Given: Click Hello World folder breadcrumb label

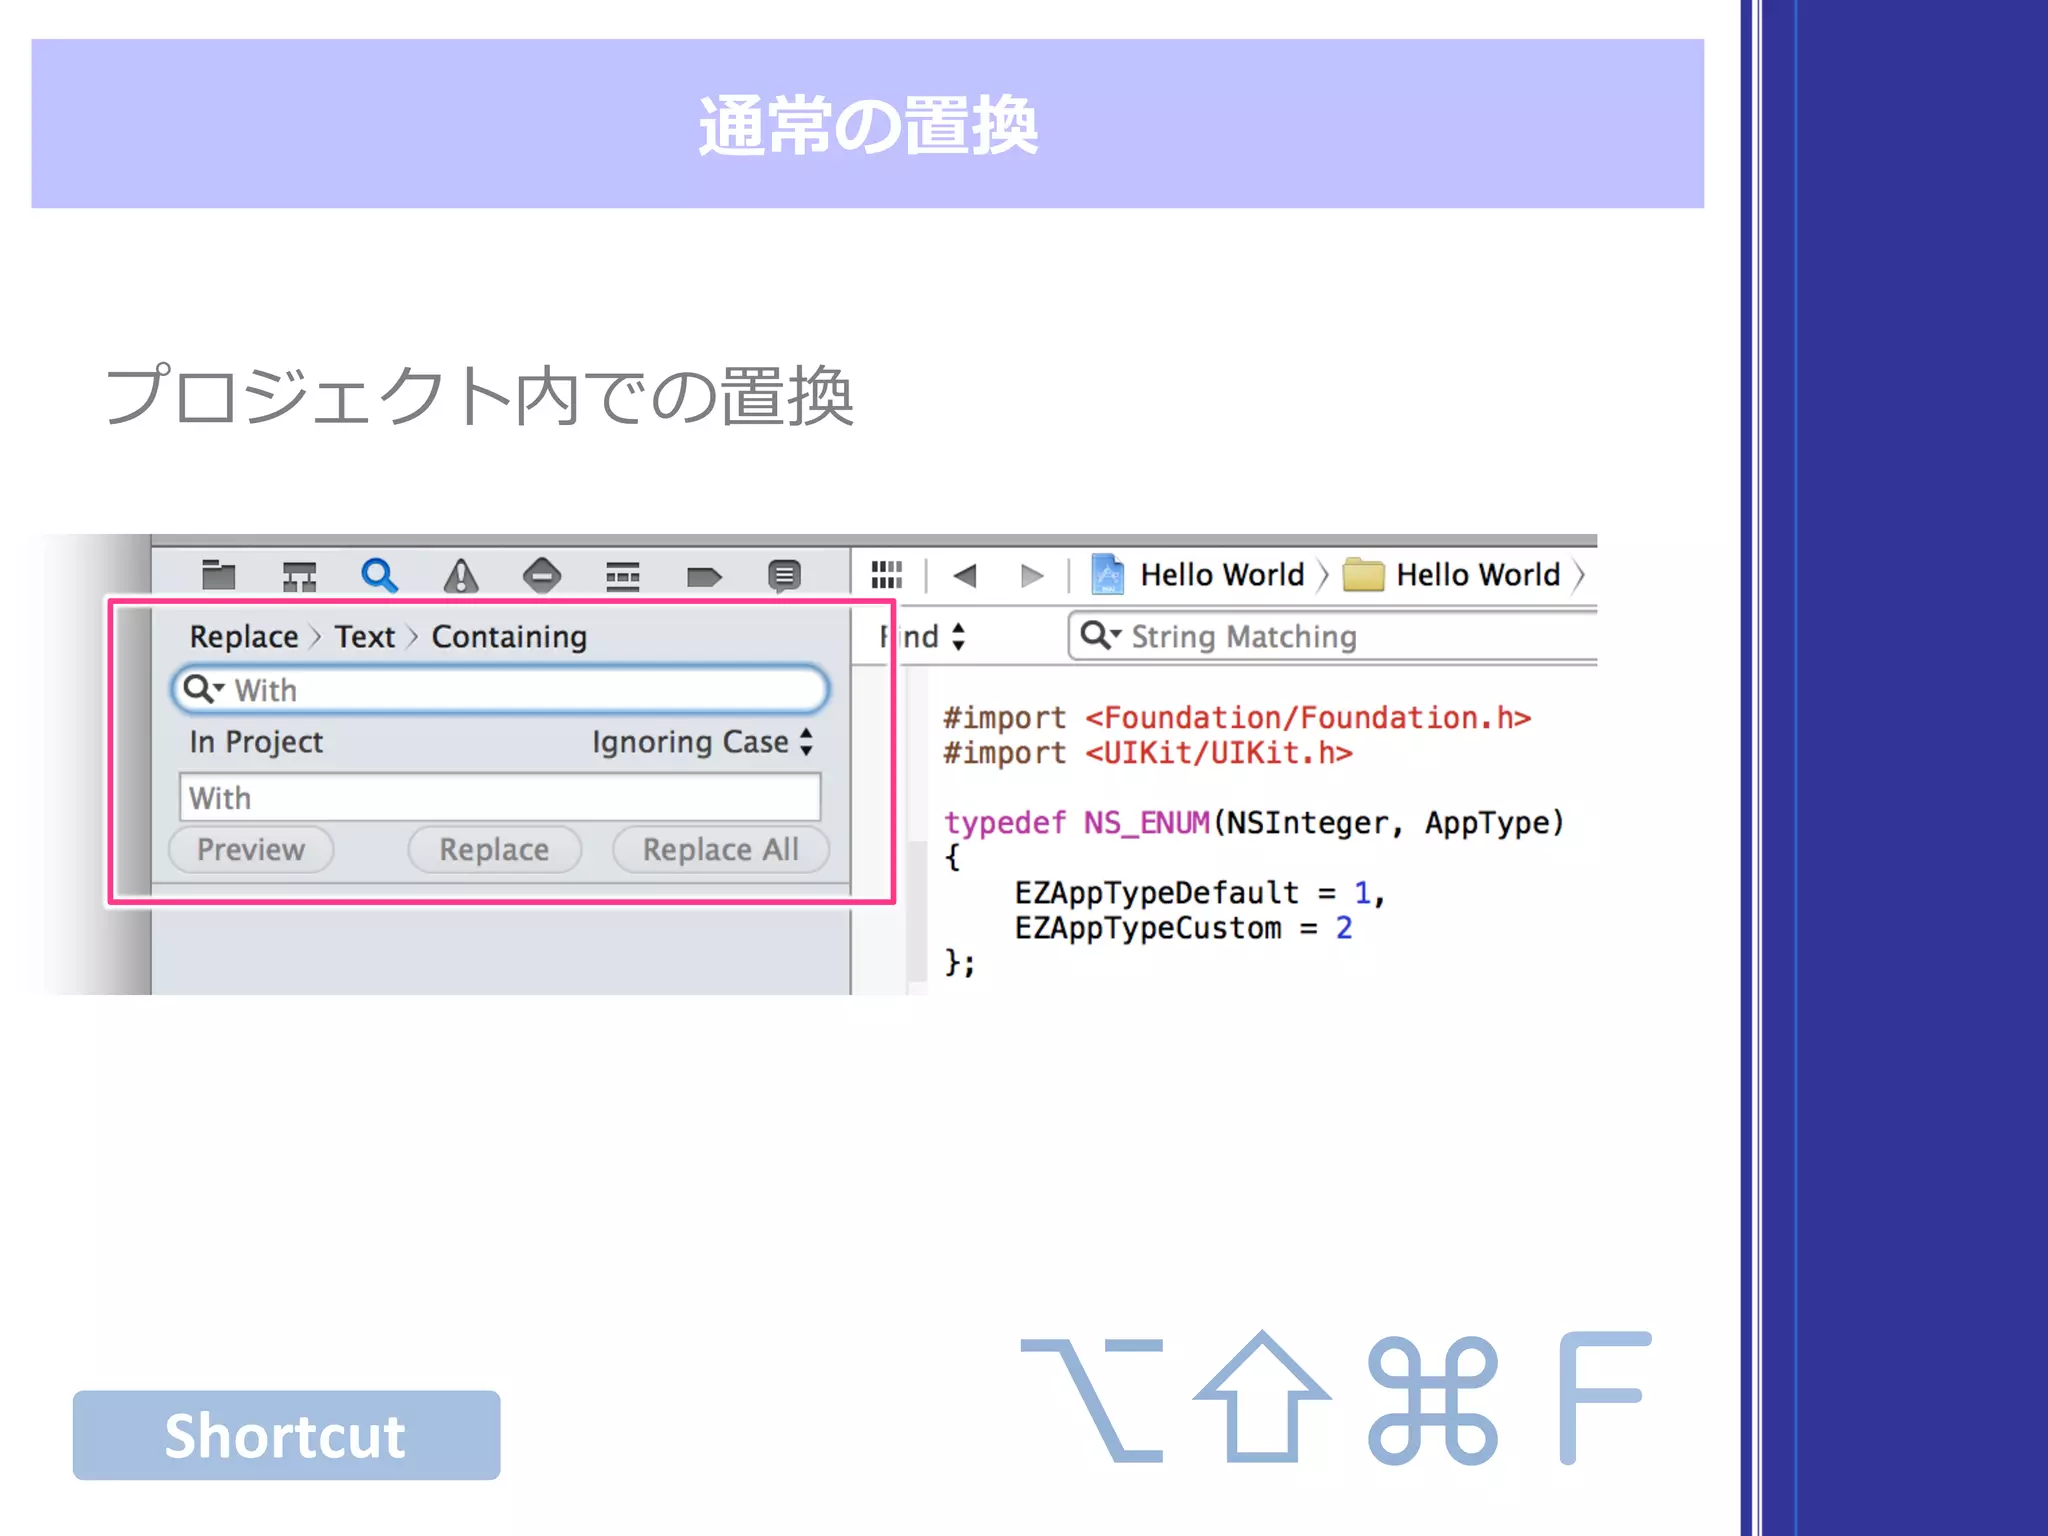Looking at the screenshot, I should click(1478, 575).
